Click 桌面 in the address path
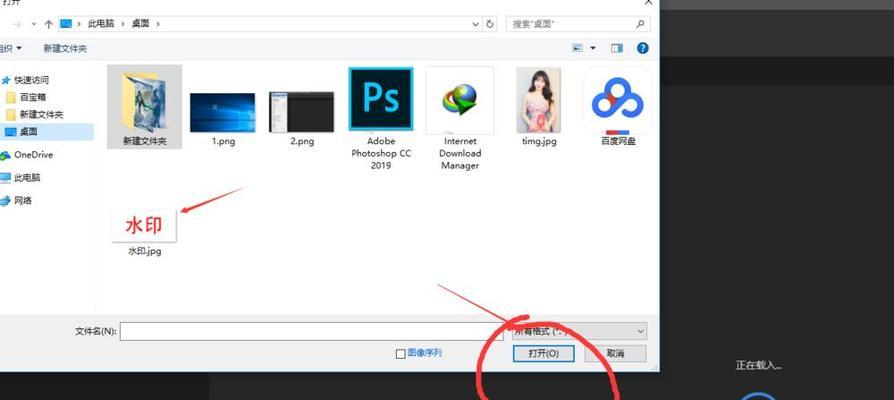 pos(140,24)
